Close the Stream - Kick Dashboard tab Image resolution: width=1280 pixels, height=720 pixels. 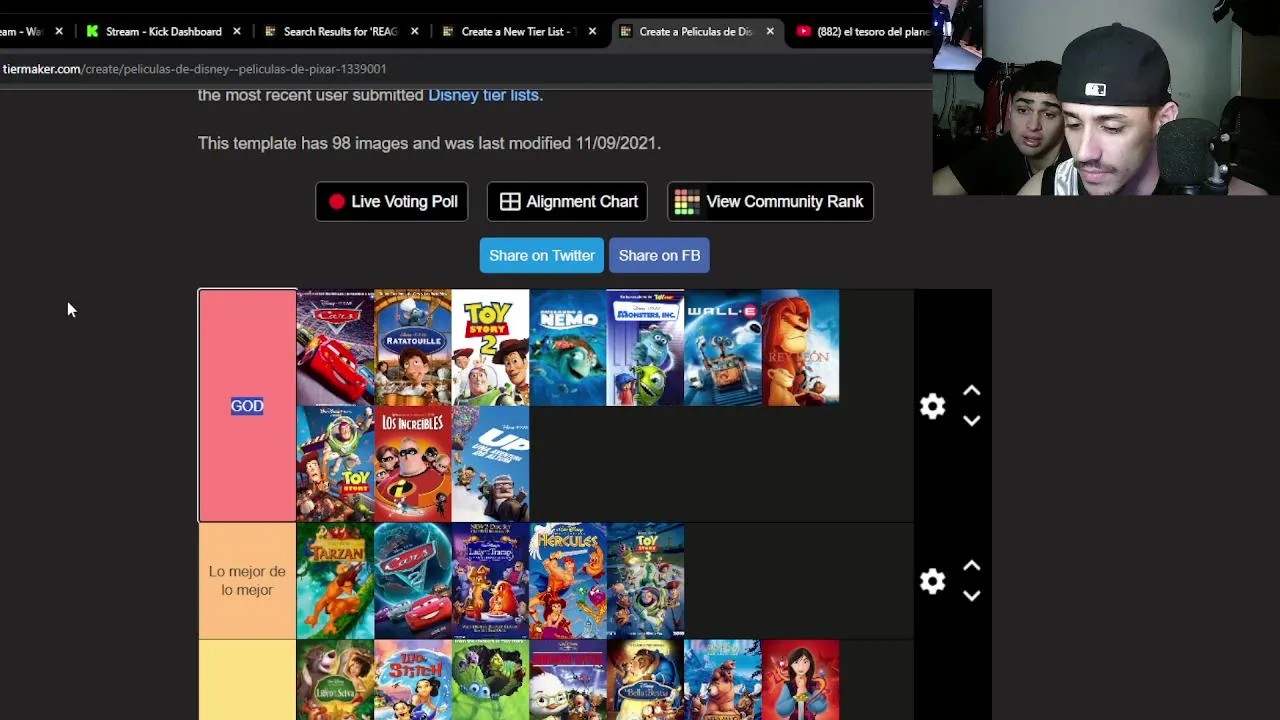tap(237, 32)
